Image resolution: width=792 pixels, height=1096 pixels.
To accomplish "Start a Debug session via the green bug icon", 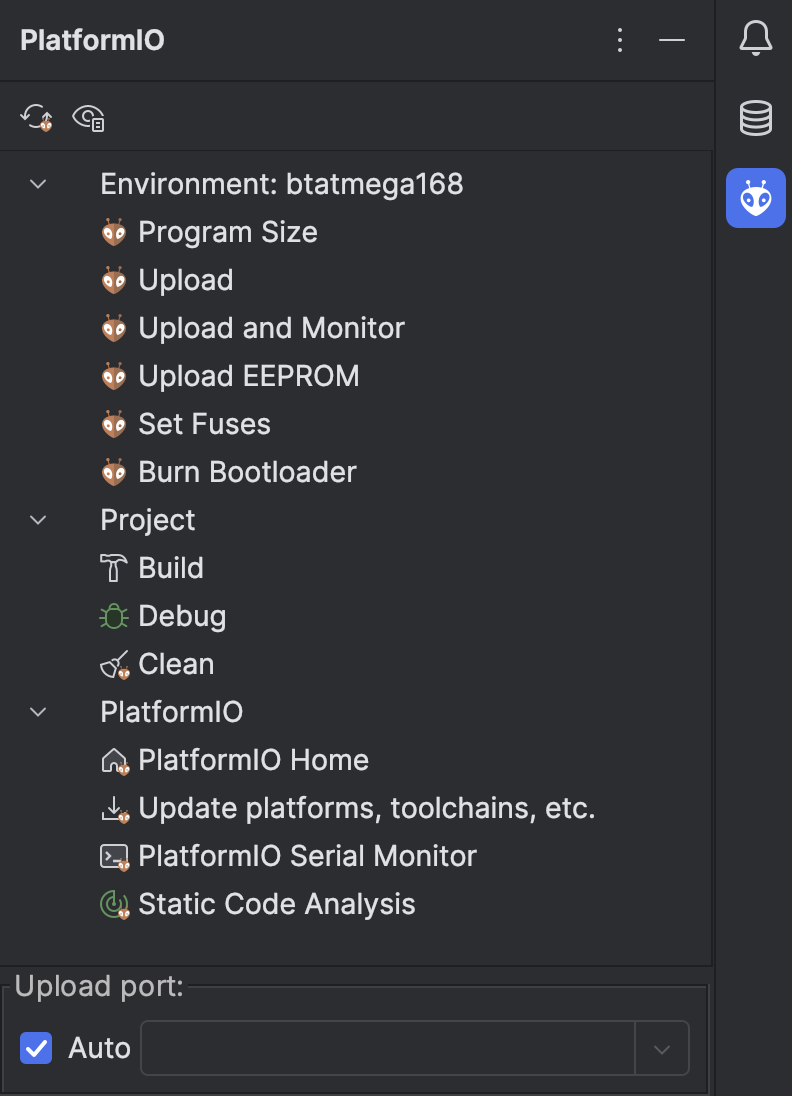I will [x=113, y=616].
